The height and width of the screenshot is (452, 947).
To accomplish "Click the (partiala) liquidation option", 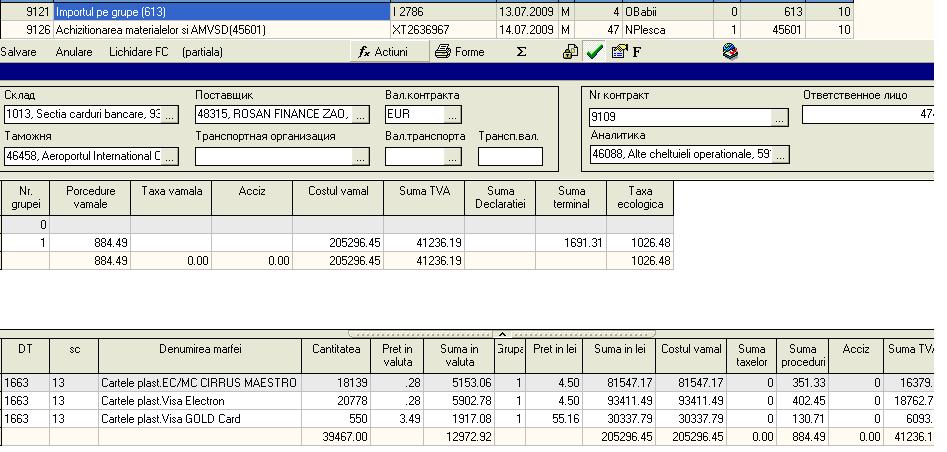I will [x=202, y=52].
